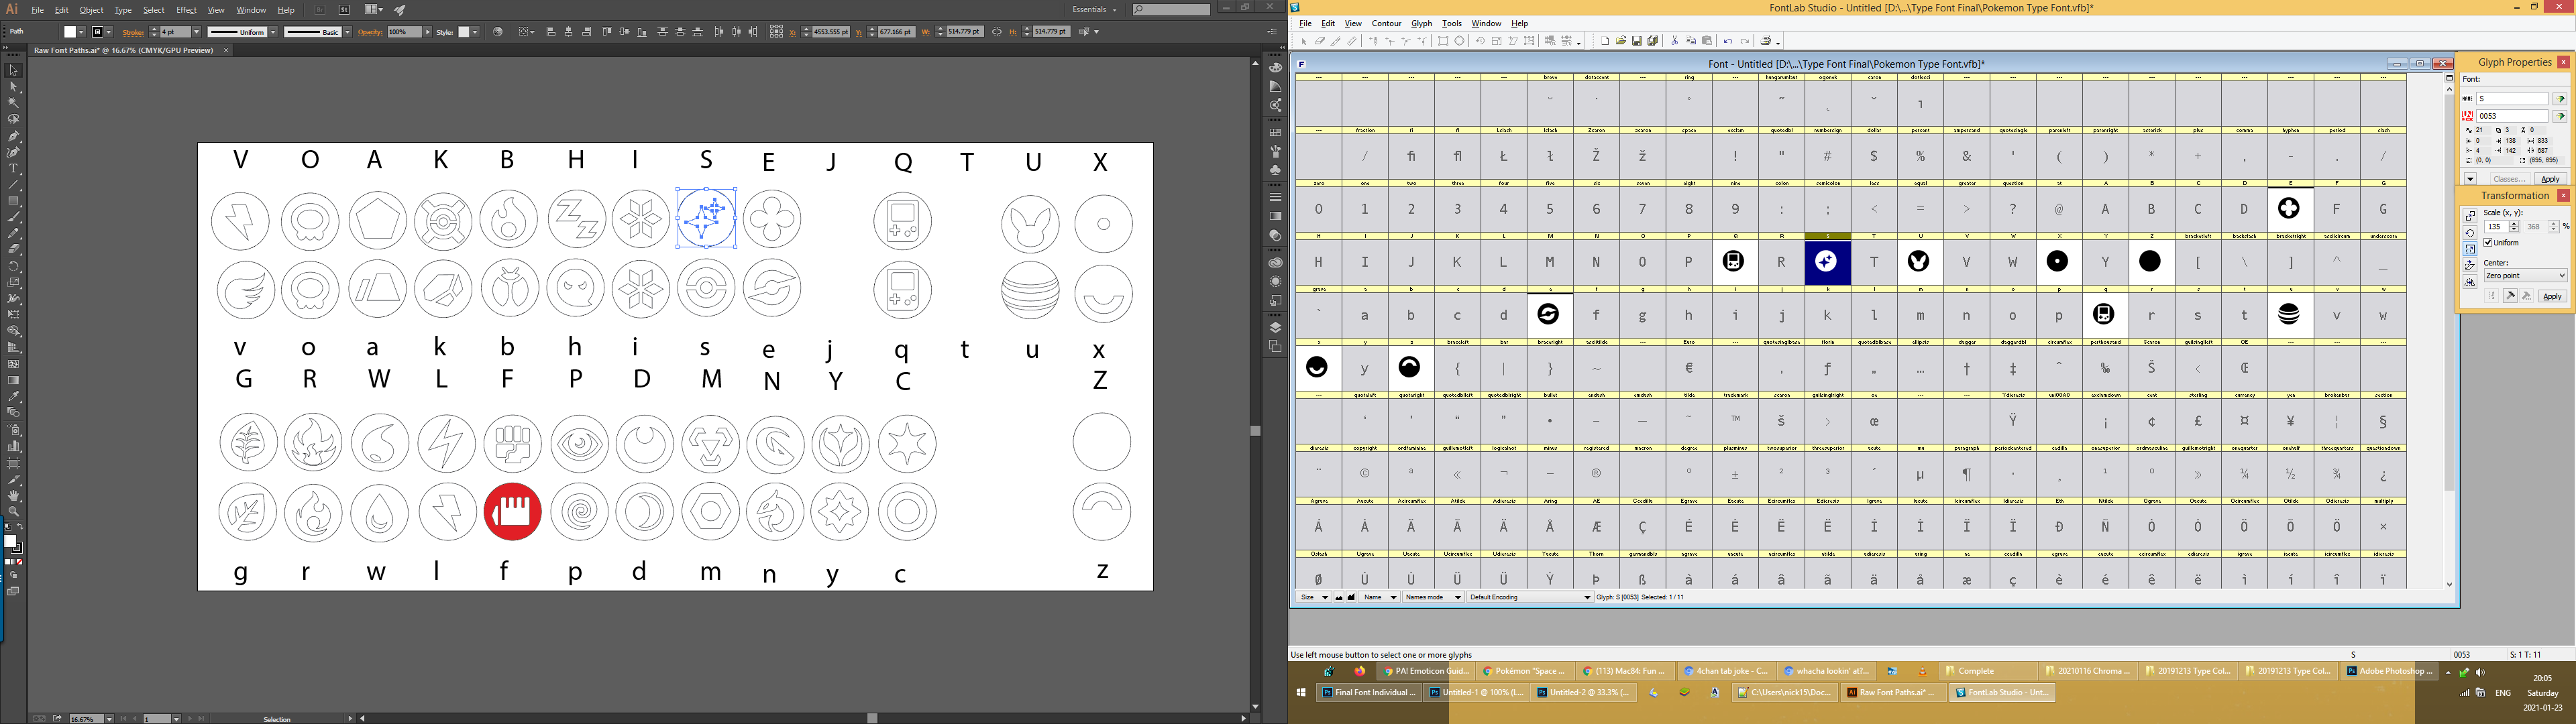This screenshot has width=2576, height=724.
Task: Click FontLab's Eraser tool icon
Action: (1320, 41)
